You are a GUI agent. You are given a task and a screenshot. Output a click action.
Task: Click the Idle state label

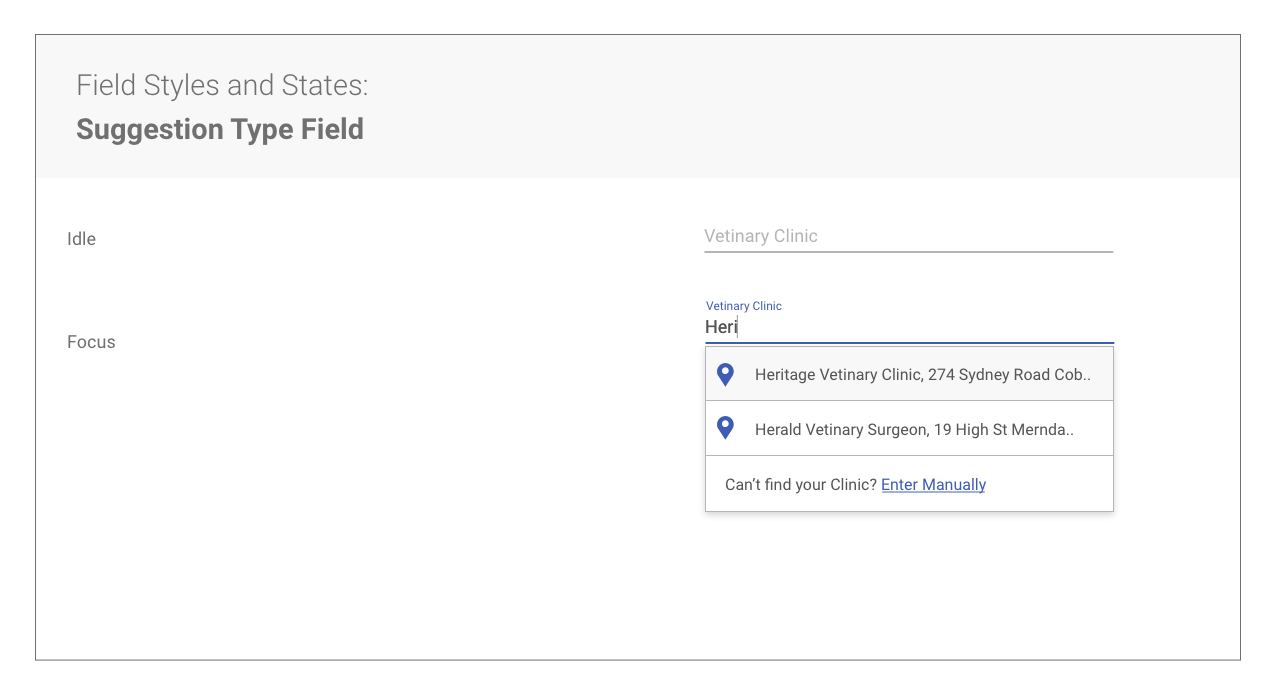click(x=81, y=239)
